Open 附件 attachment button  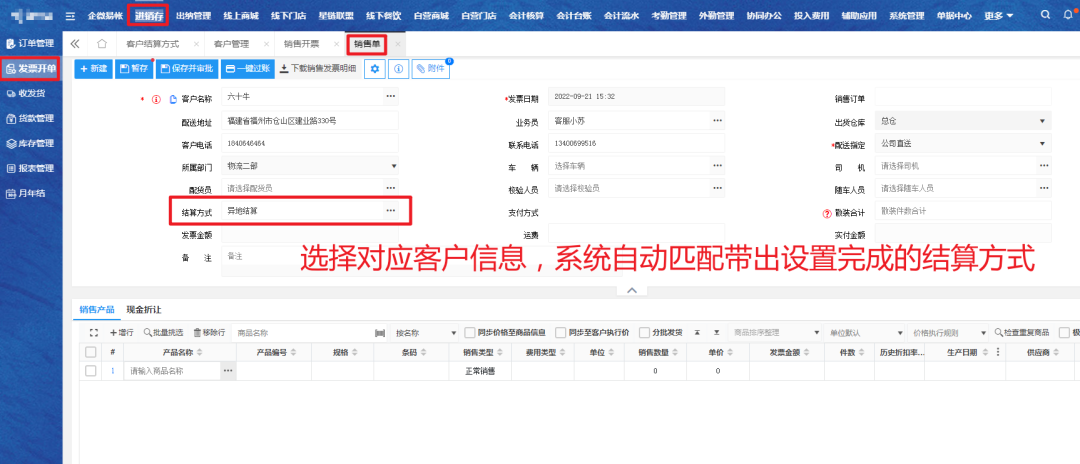point(430,68)
